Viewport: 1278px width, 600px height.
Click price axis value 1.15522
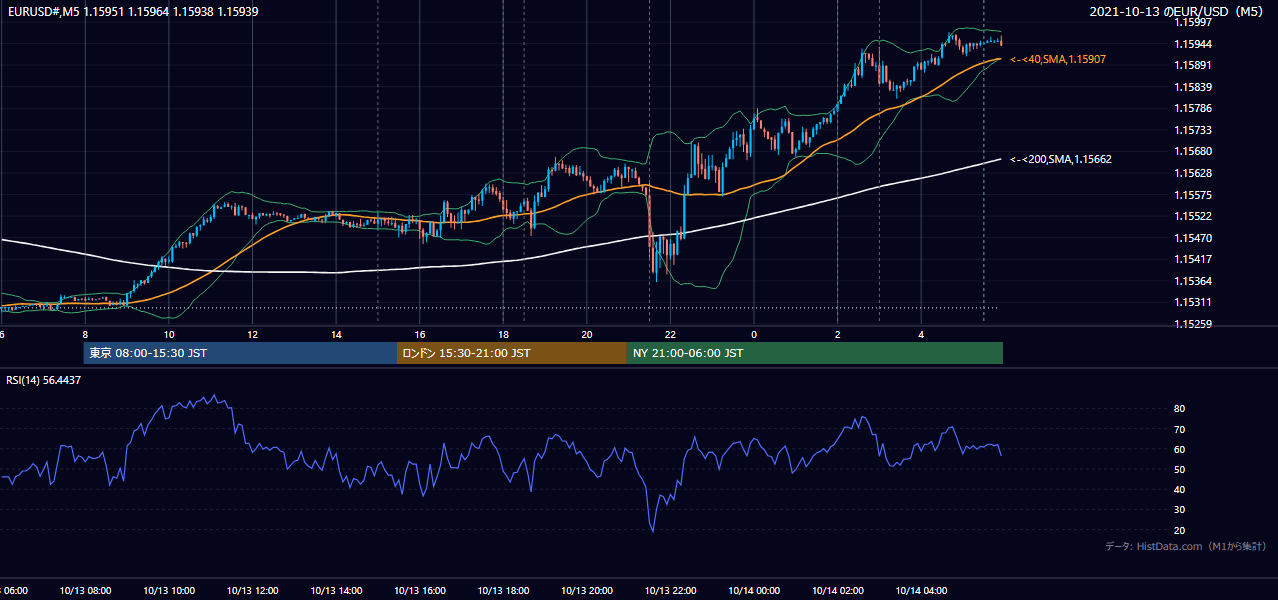(1193, 216)
